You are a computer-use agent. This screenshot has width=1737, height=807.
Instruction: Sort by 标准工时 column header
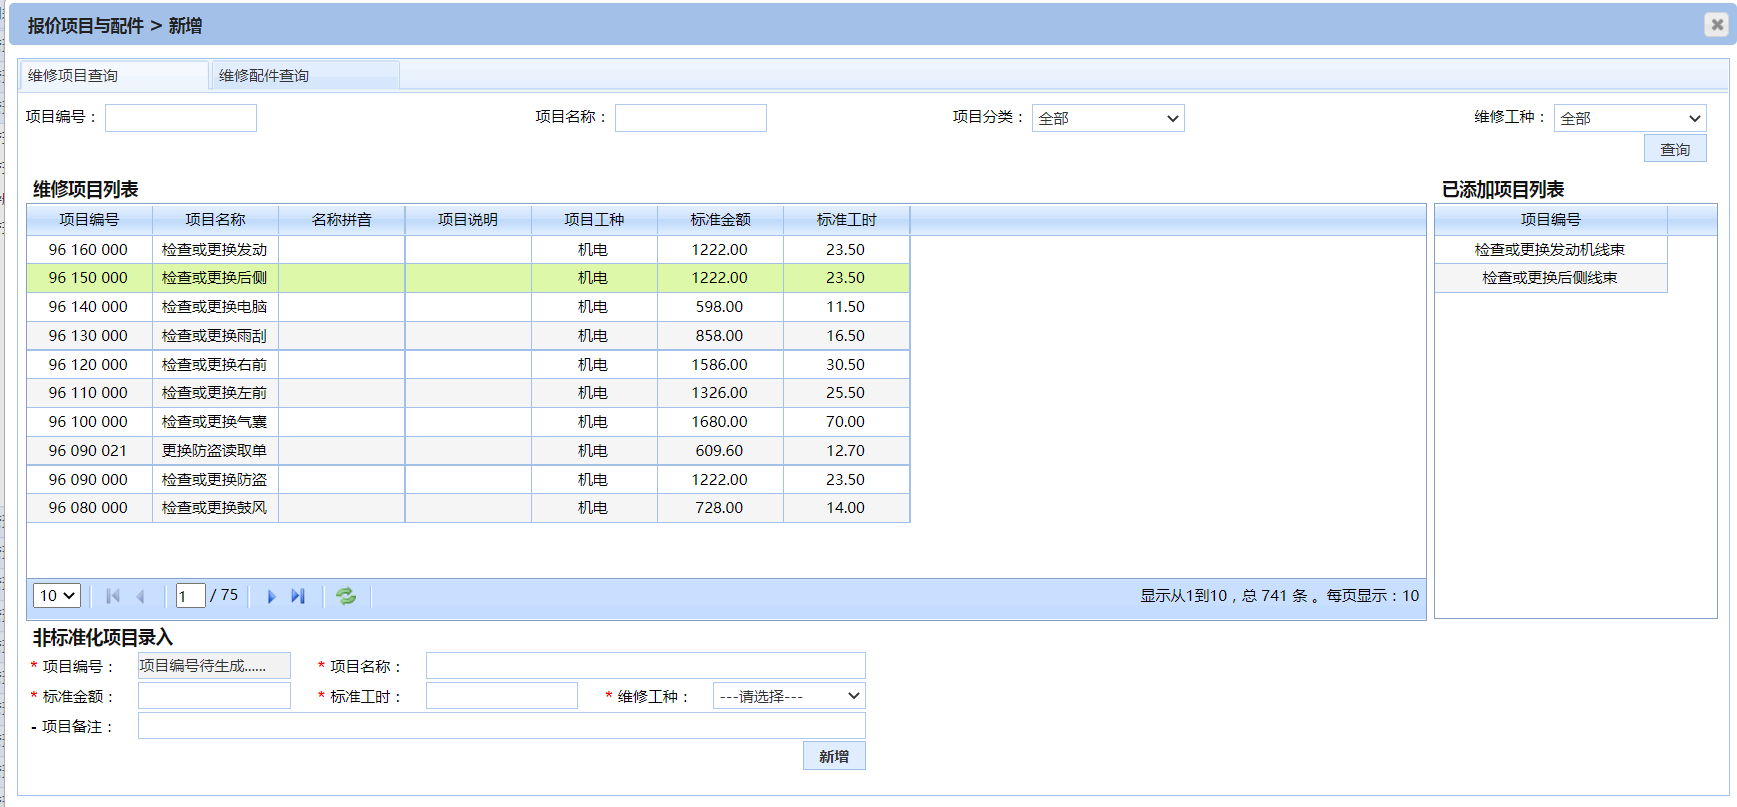tap(846, 220)
